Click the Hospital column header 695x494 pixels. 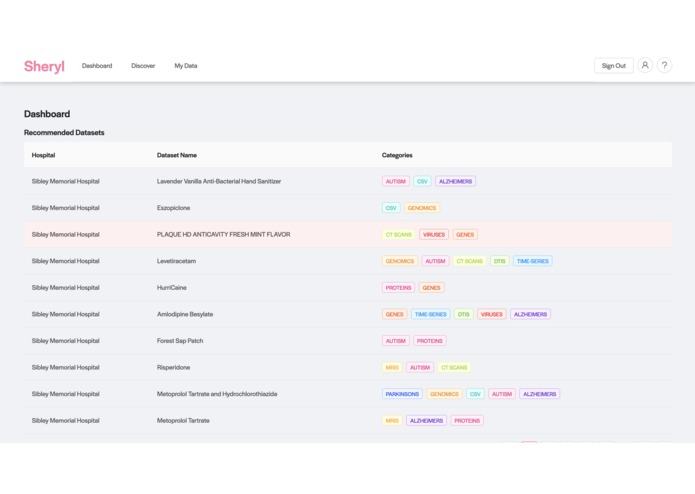click(x=43, y=155)
